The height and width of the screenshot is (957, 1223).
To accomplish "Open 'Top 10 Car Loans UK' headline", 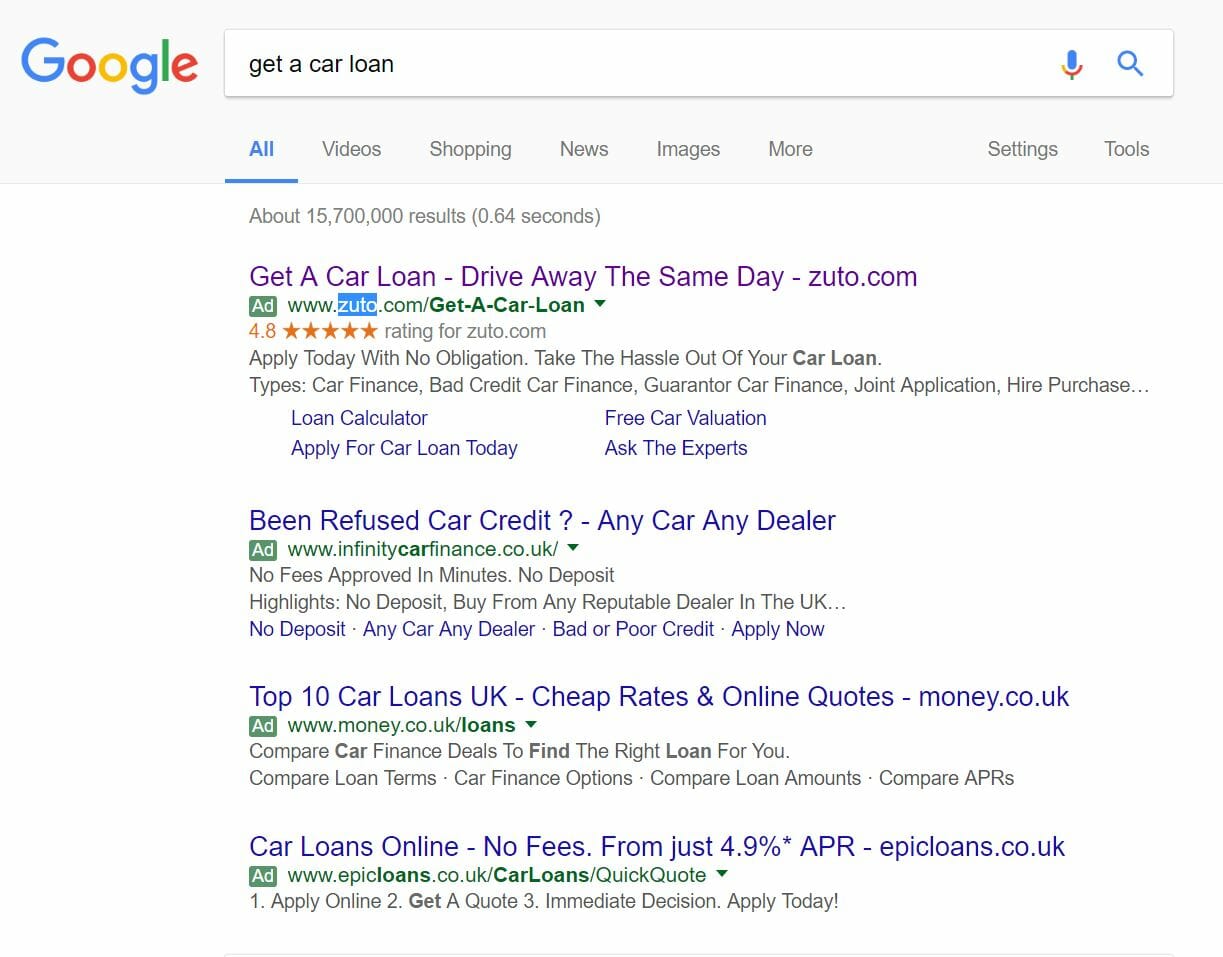I will click(659, 697).
